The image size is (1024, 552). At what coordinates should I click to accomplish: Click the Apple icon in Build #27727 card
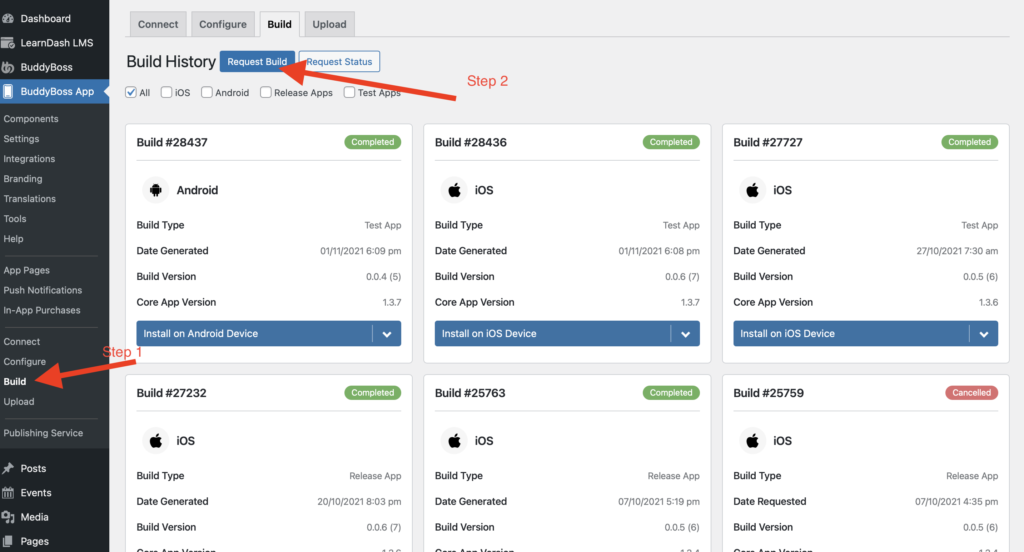tap(752, 190)
